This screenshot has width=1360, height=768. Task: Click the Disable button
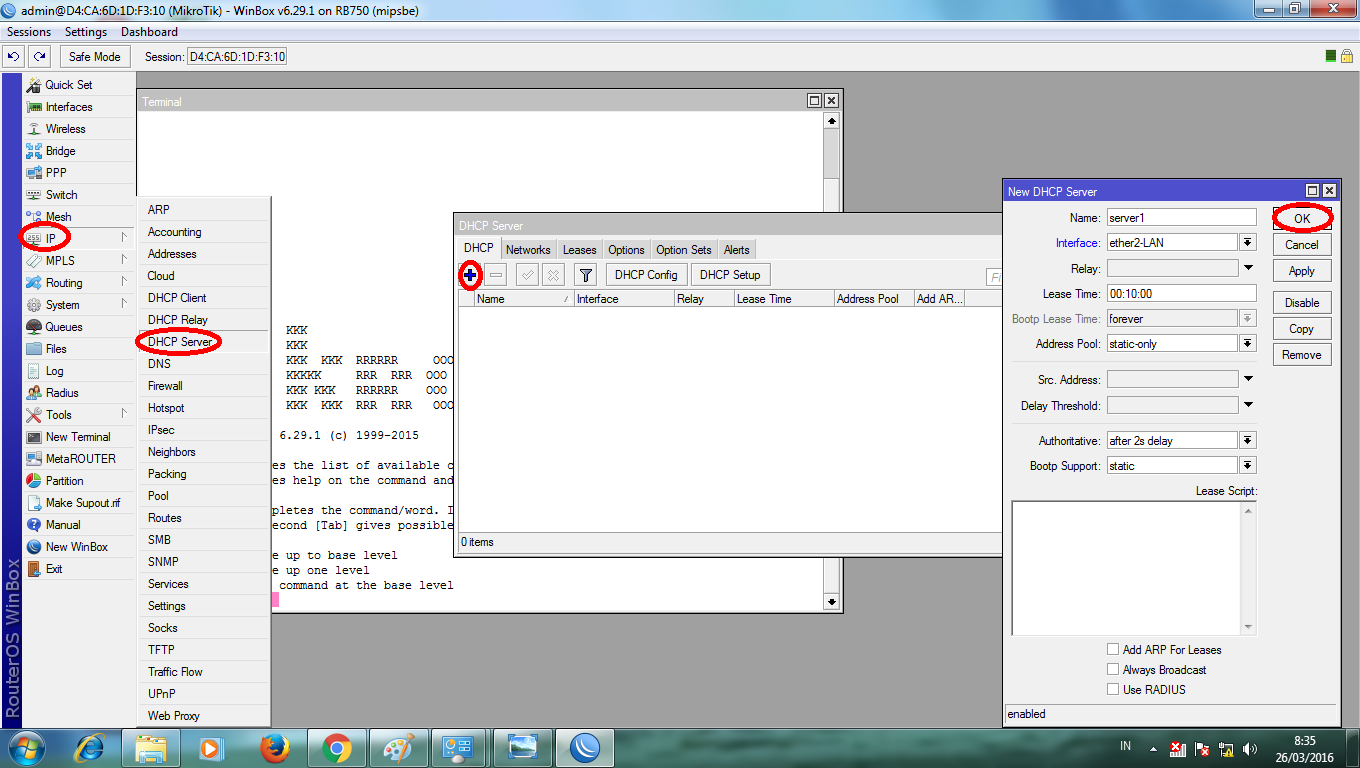click(1302, 303)
